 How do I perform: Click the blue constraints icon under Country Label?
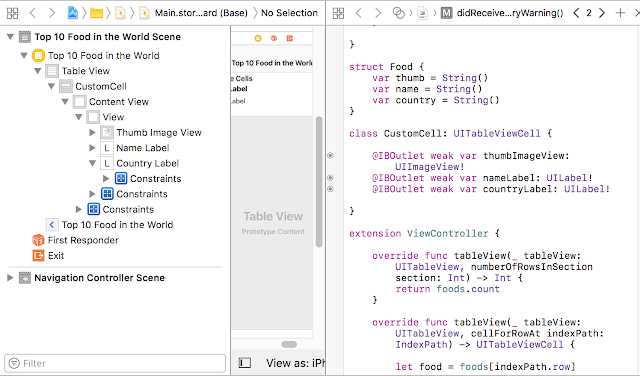click(121, 178)
